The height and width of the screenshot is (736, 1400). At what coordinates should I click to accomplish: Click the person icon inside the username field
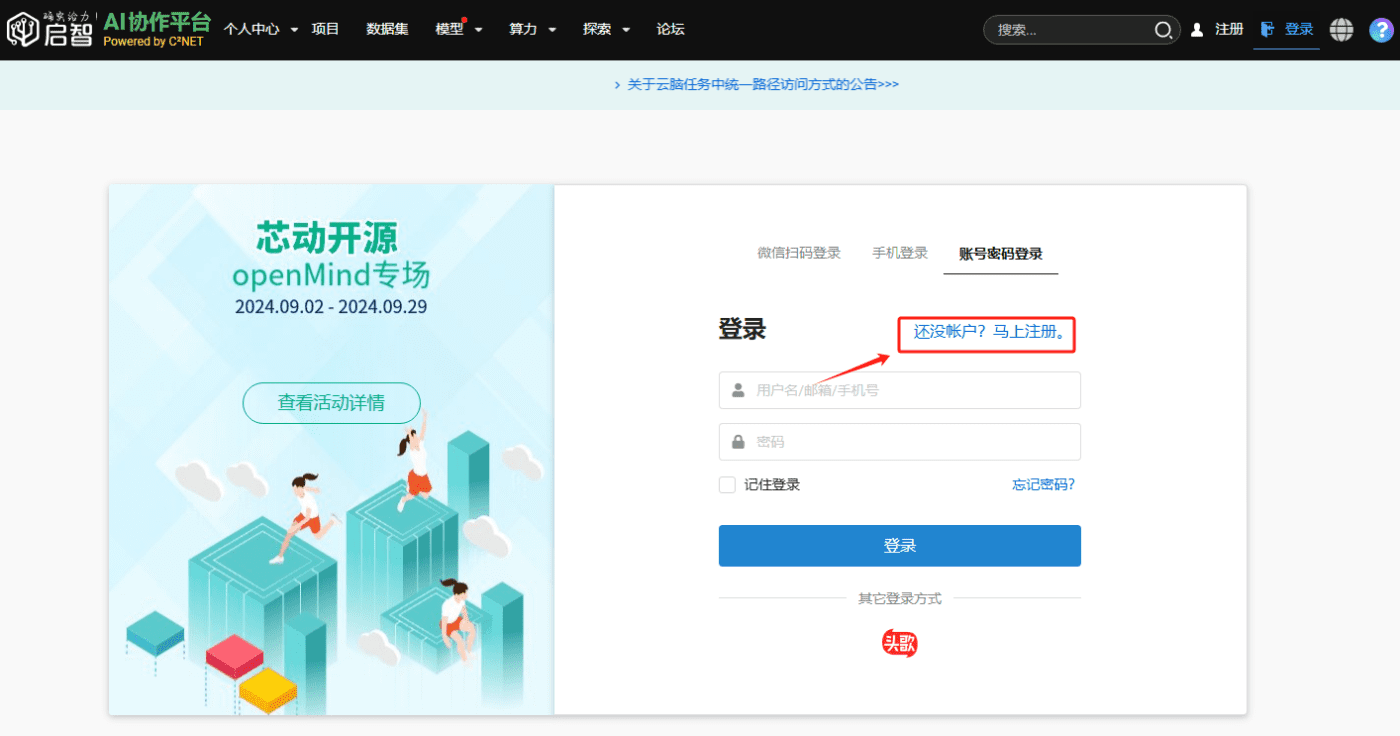[737, 389]
